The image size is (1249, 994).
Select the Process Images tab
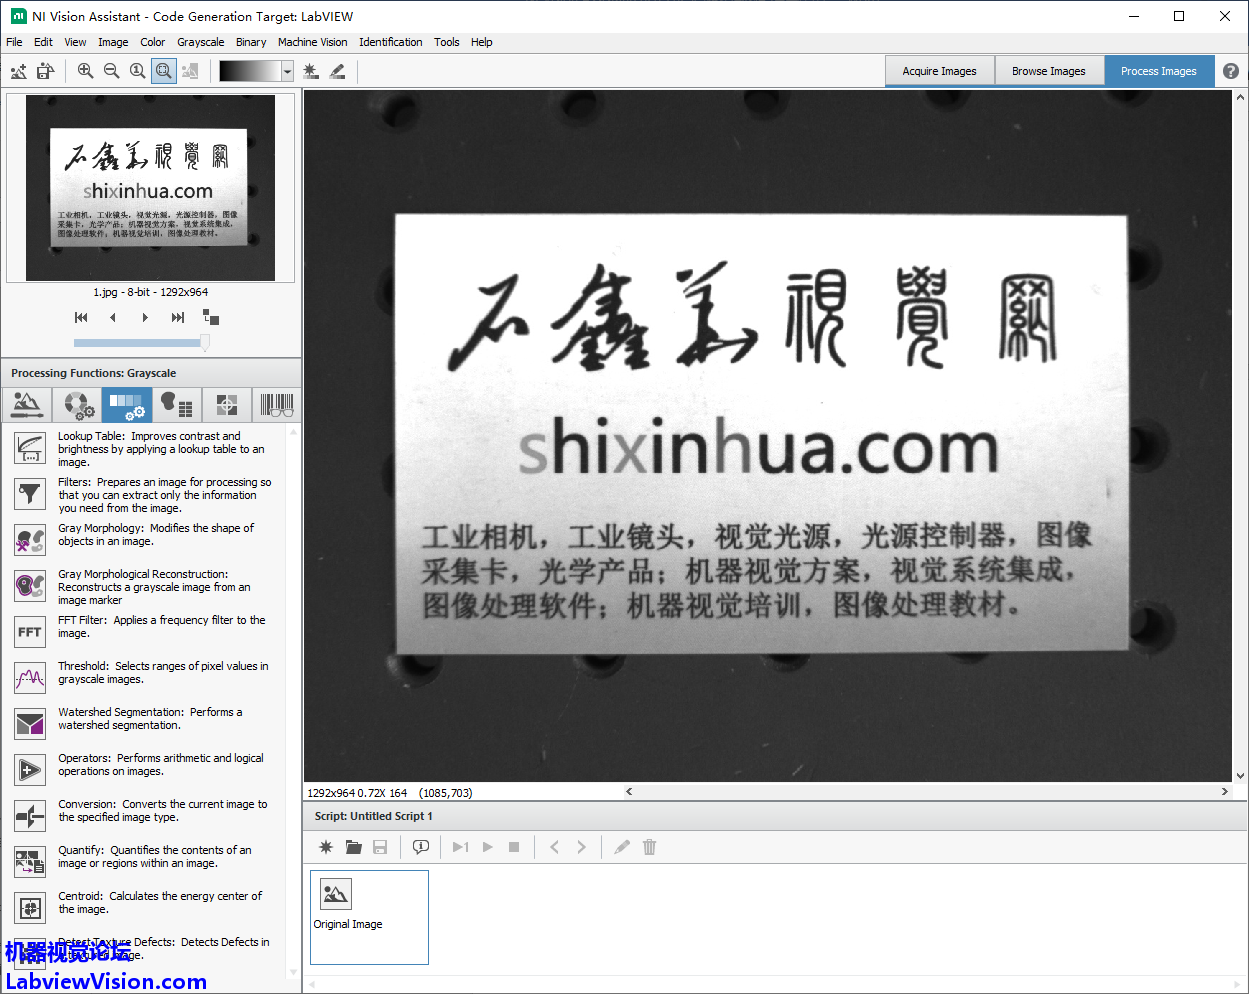coord(1158,71)
